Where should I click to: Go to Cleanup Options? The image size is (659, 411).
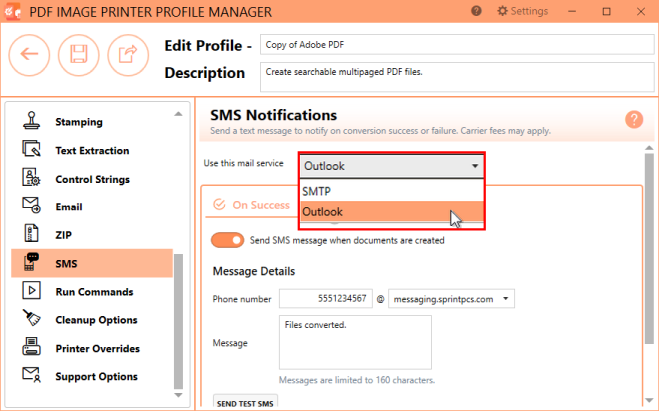pyautogui.click(x=97, y=320)
